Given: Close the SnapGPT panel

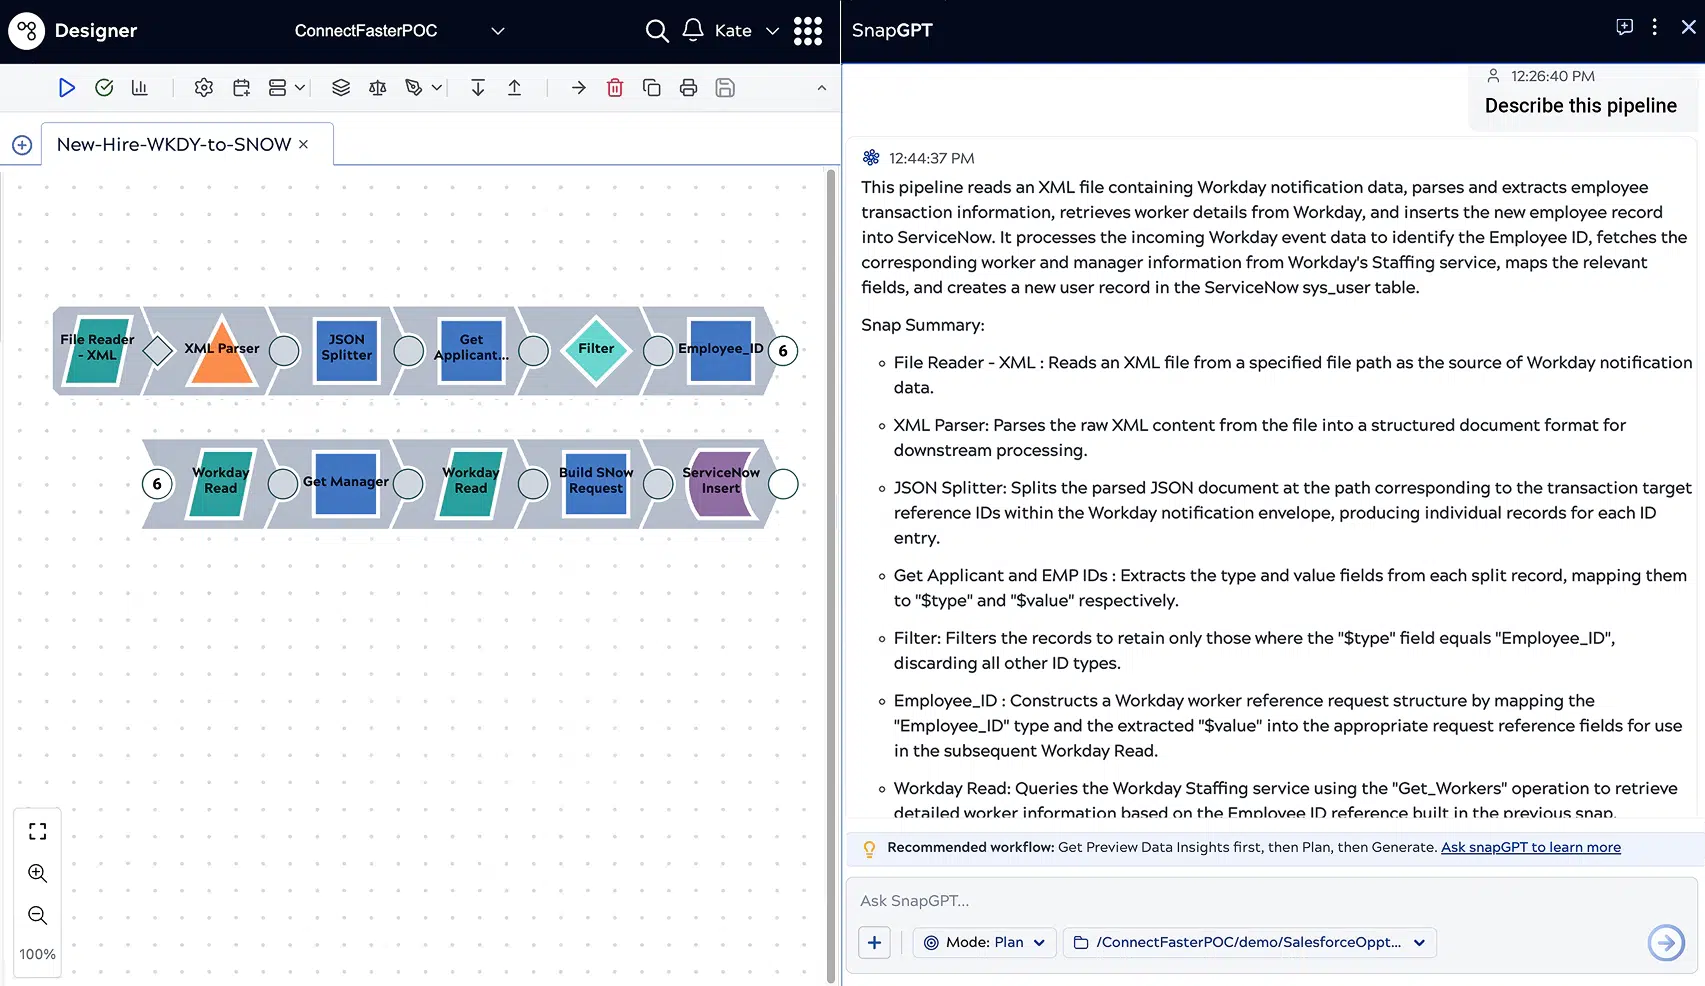Looking at the screenshot, I should (1688, 27).
